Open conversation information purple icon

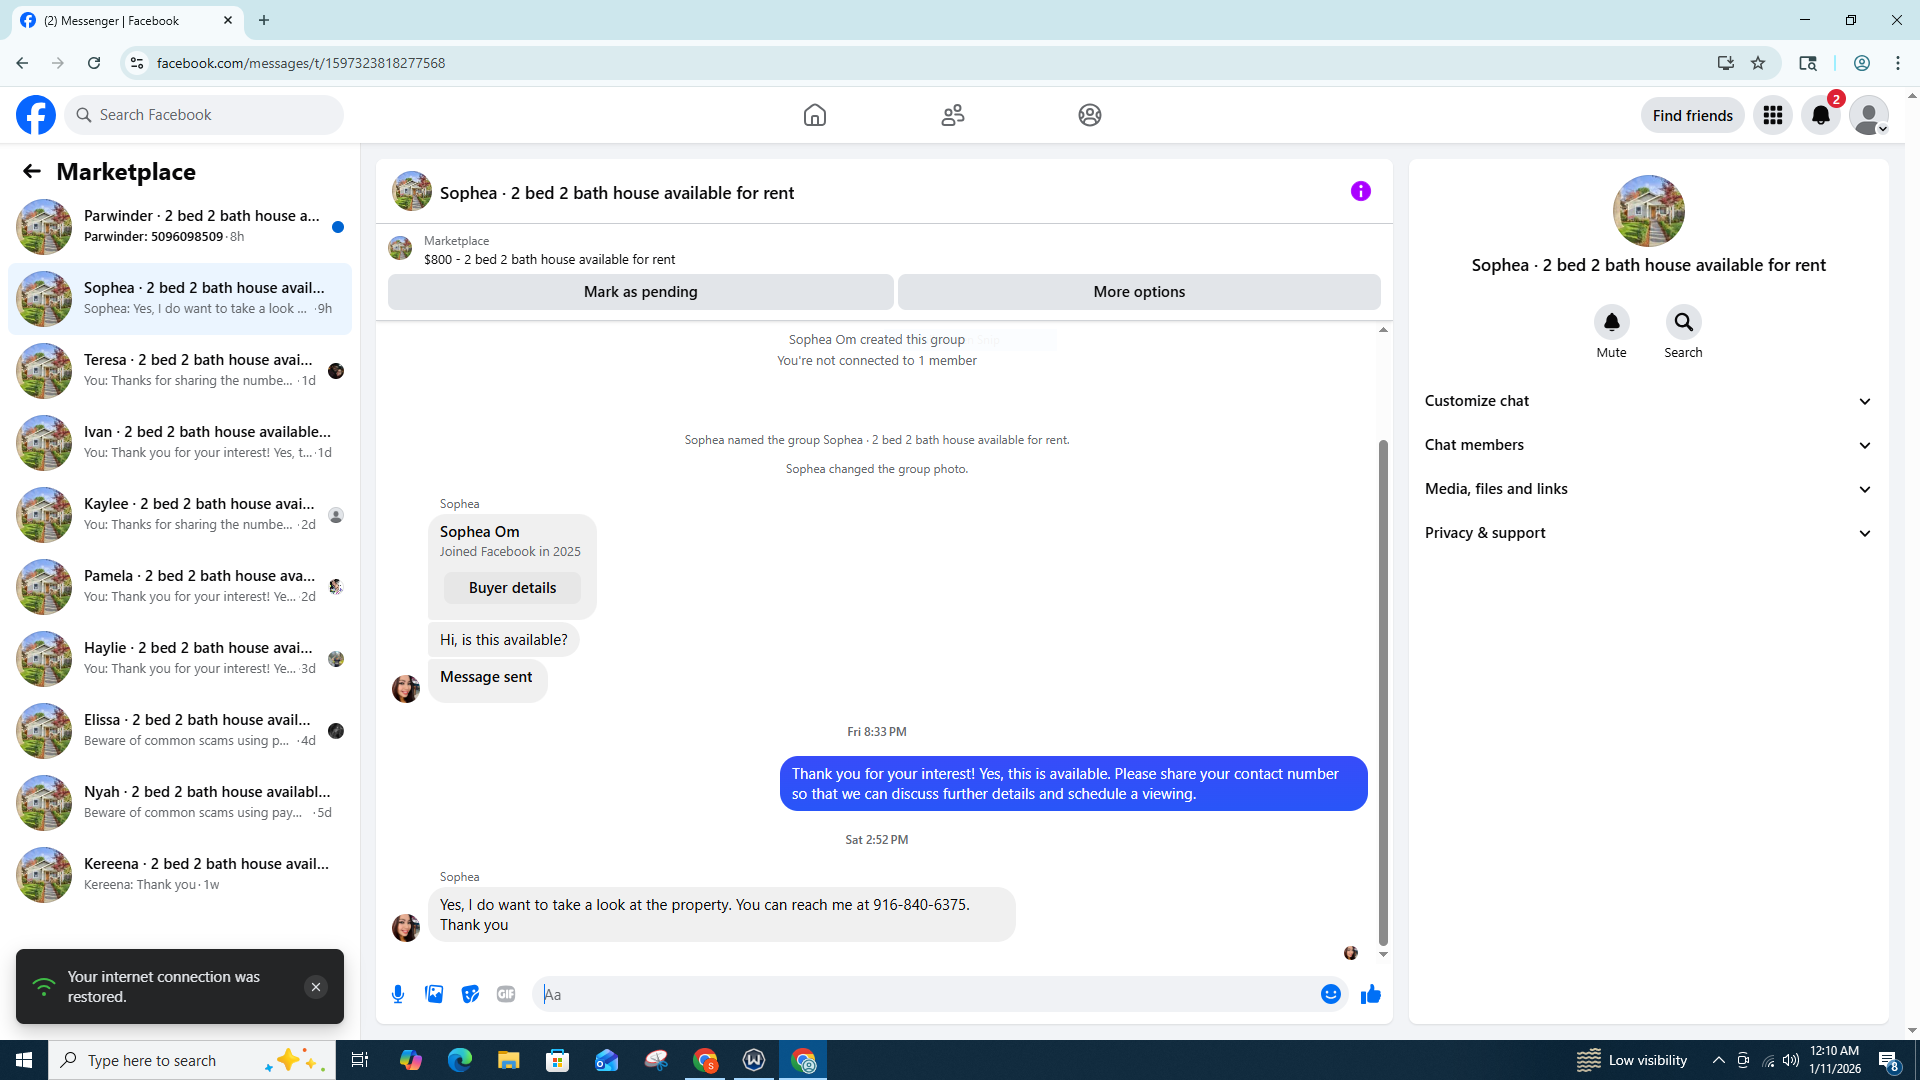(x=1361, y=191)
